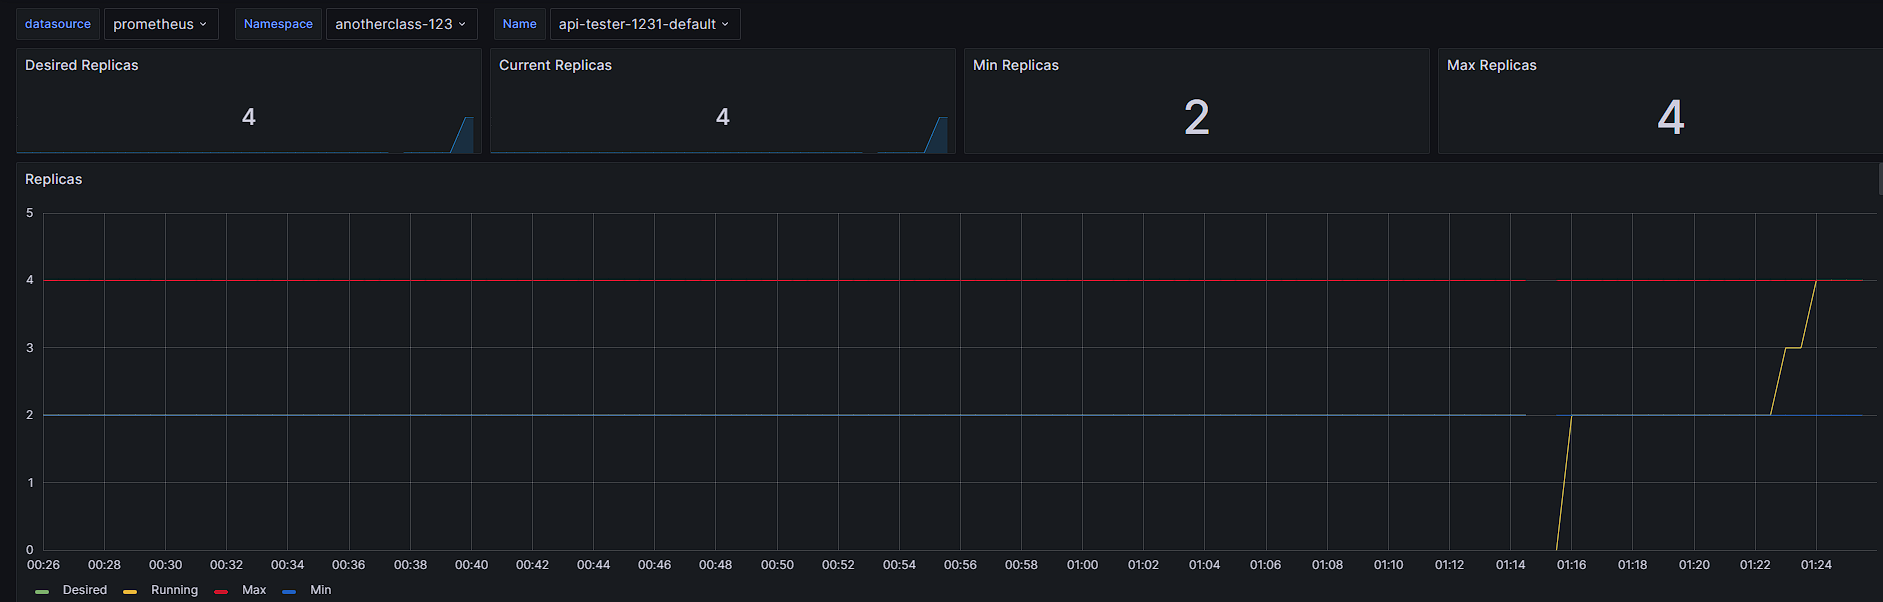Click the 01:16 marker on time axis
1883x602 pixels.
tap(1571, 565)
